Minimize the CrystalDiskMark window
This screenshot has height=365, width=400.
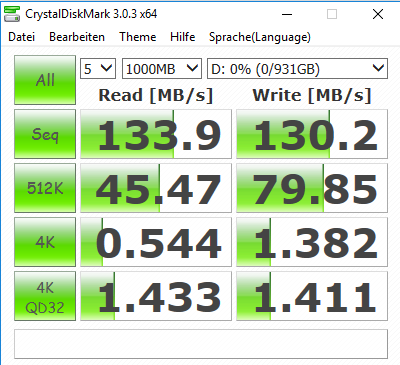287,14
